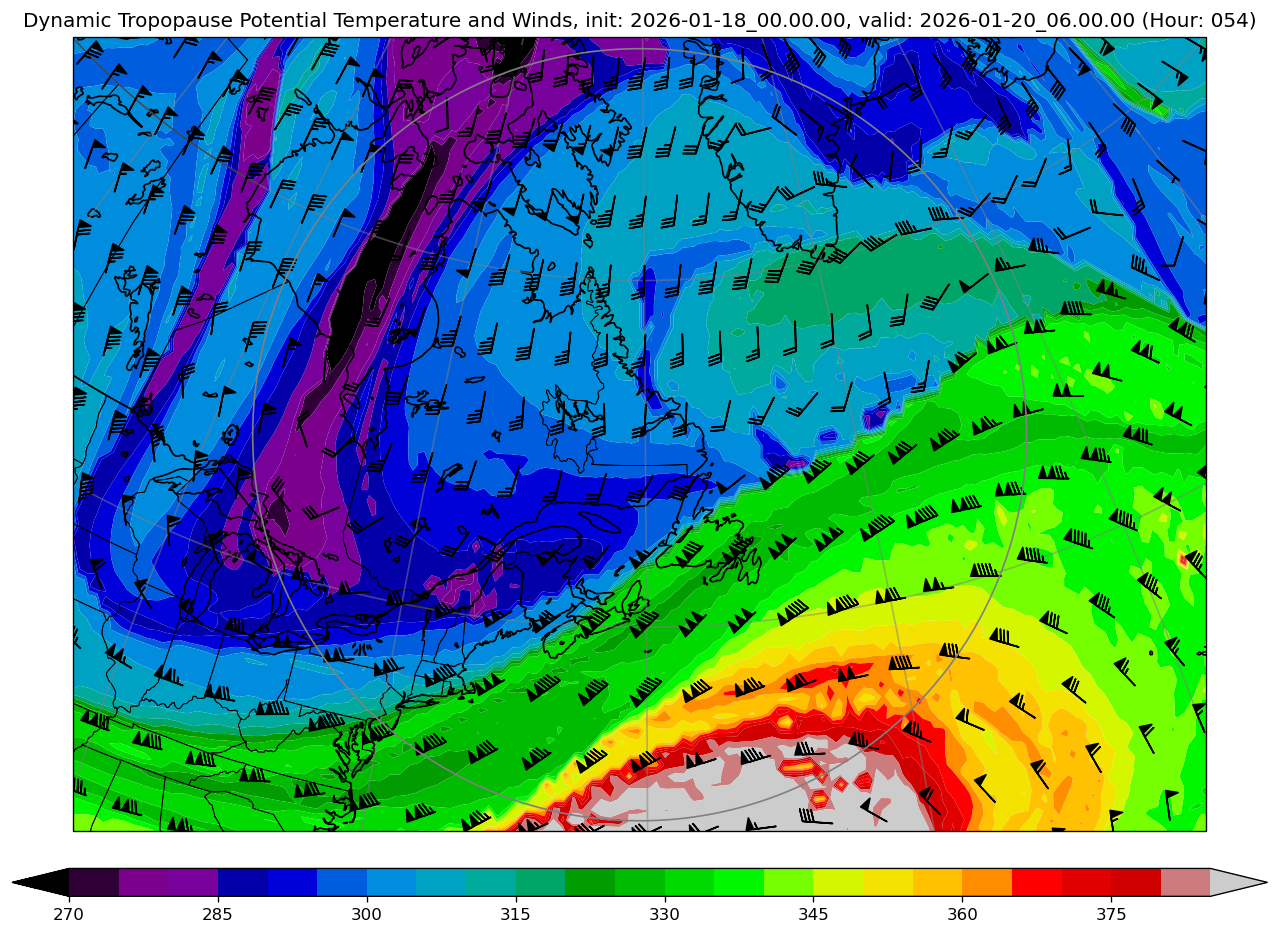
Task: Select the lime green swatch left of 345
Action: 788,882
